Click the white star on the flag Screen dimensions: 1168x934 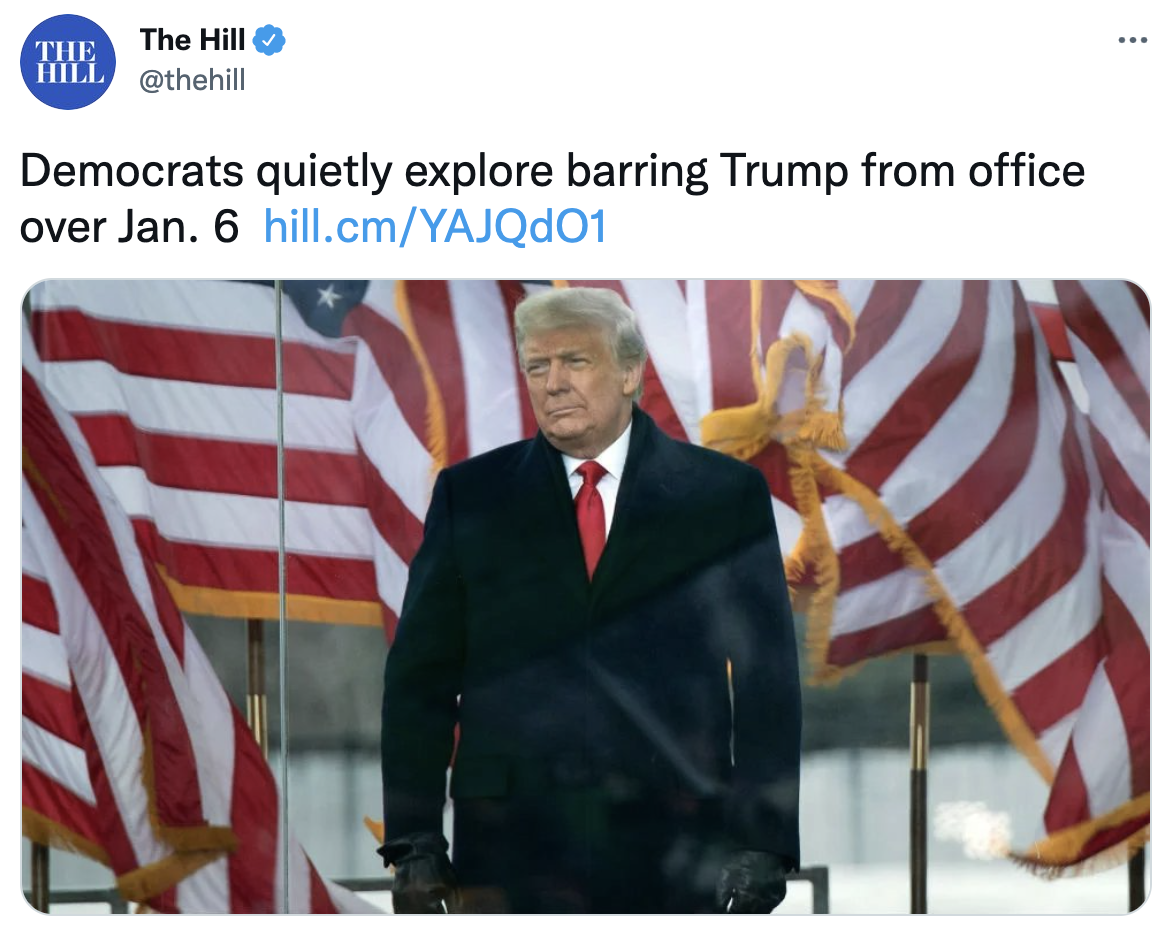pyautogui.click(x=328, y=297)
